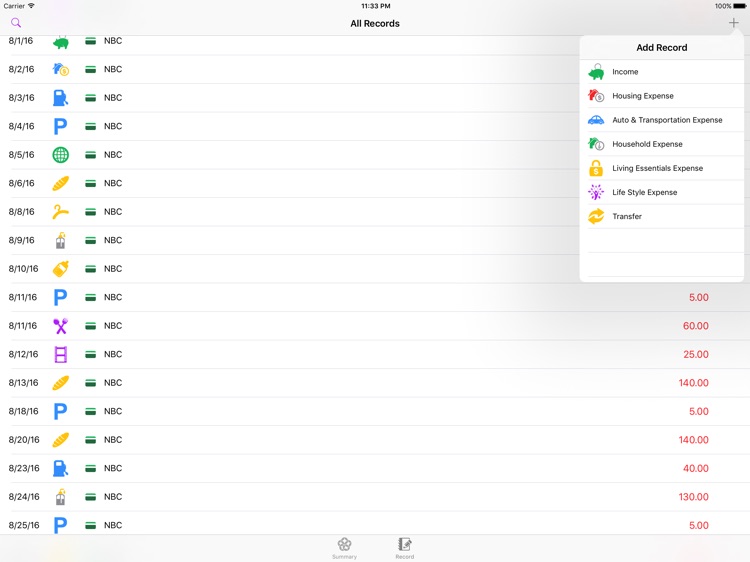Open the search magnifier icon
This screenshot has height=562, width=750.
16,22
